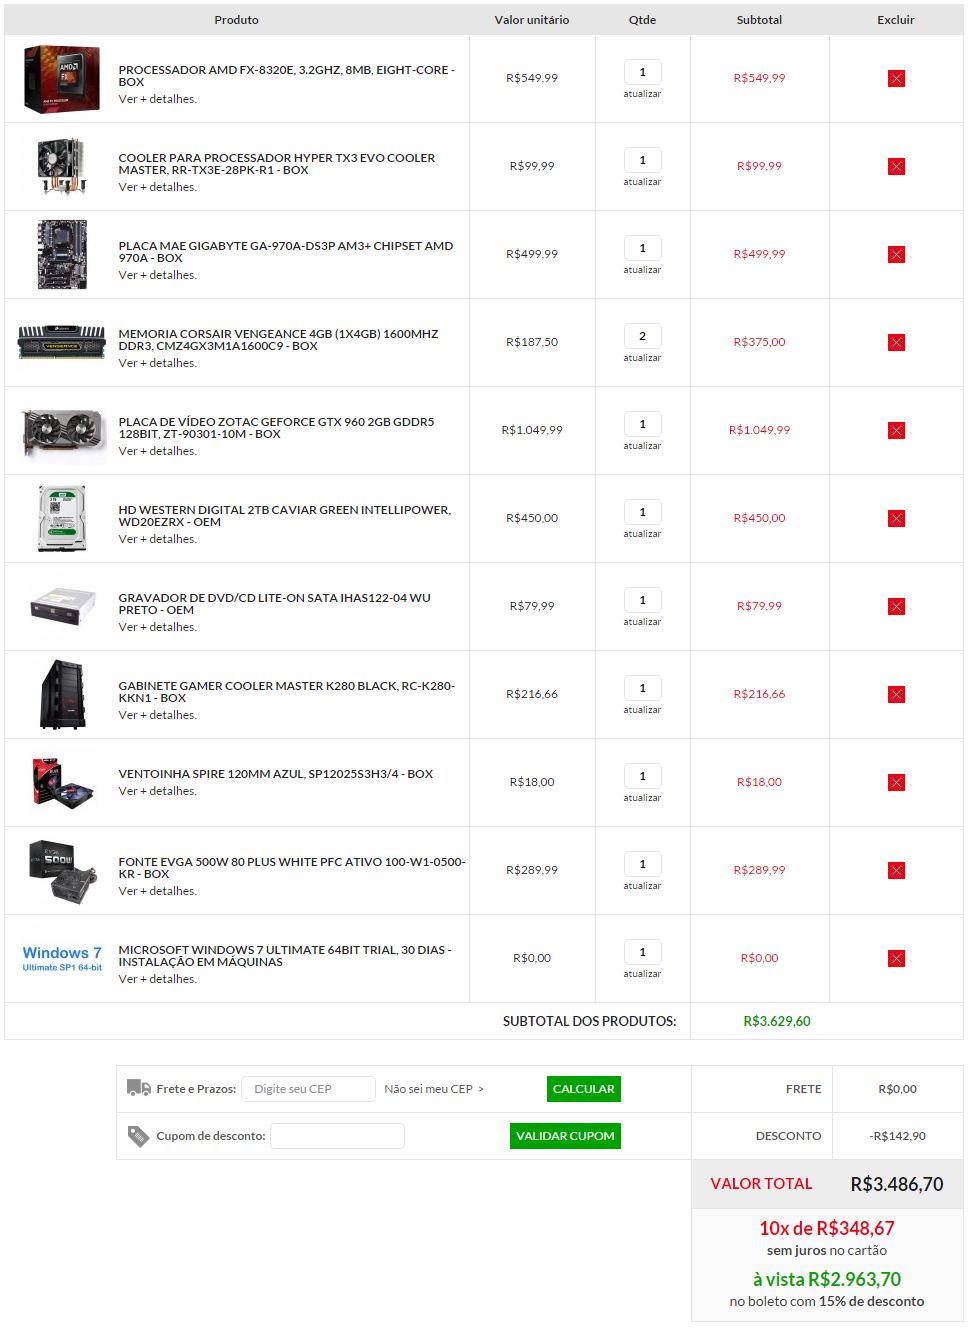Screen dimensions: 971x1330
Task: Open the K280 gamer case thumbnail
Action: (62, 694)
